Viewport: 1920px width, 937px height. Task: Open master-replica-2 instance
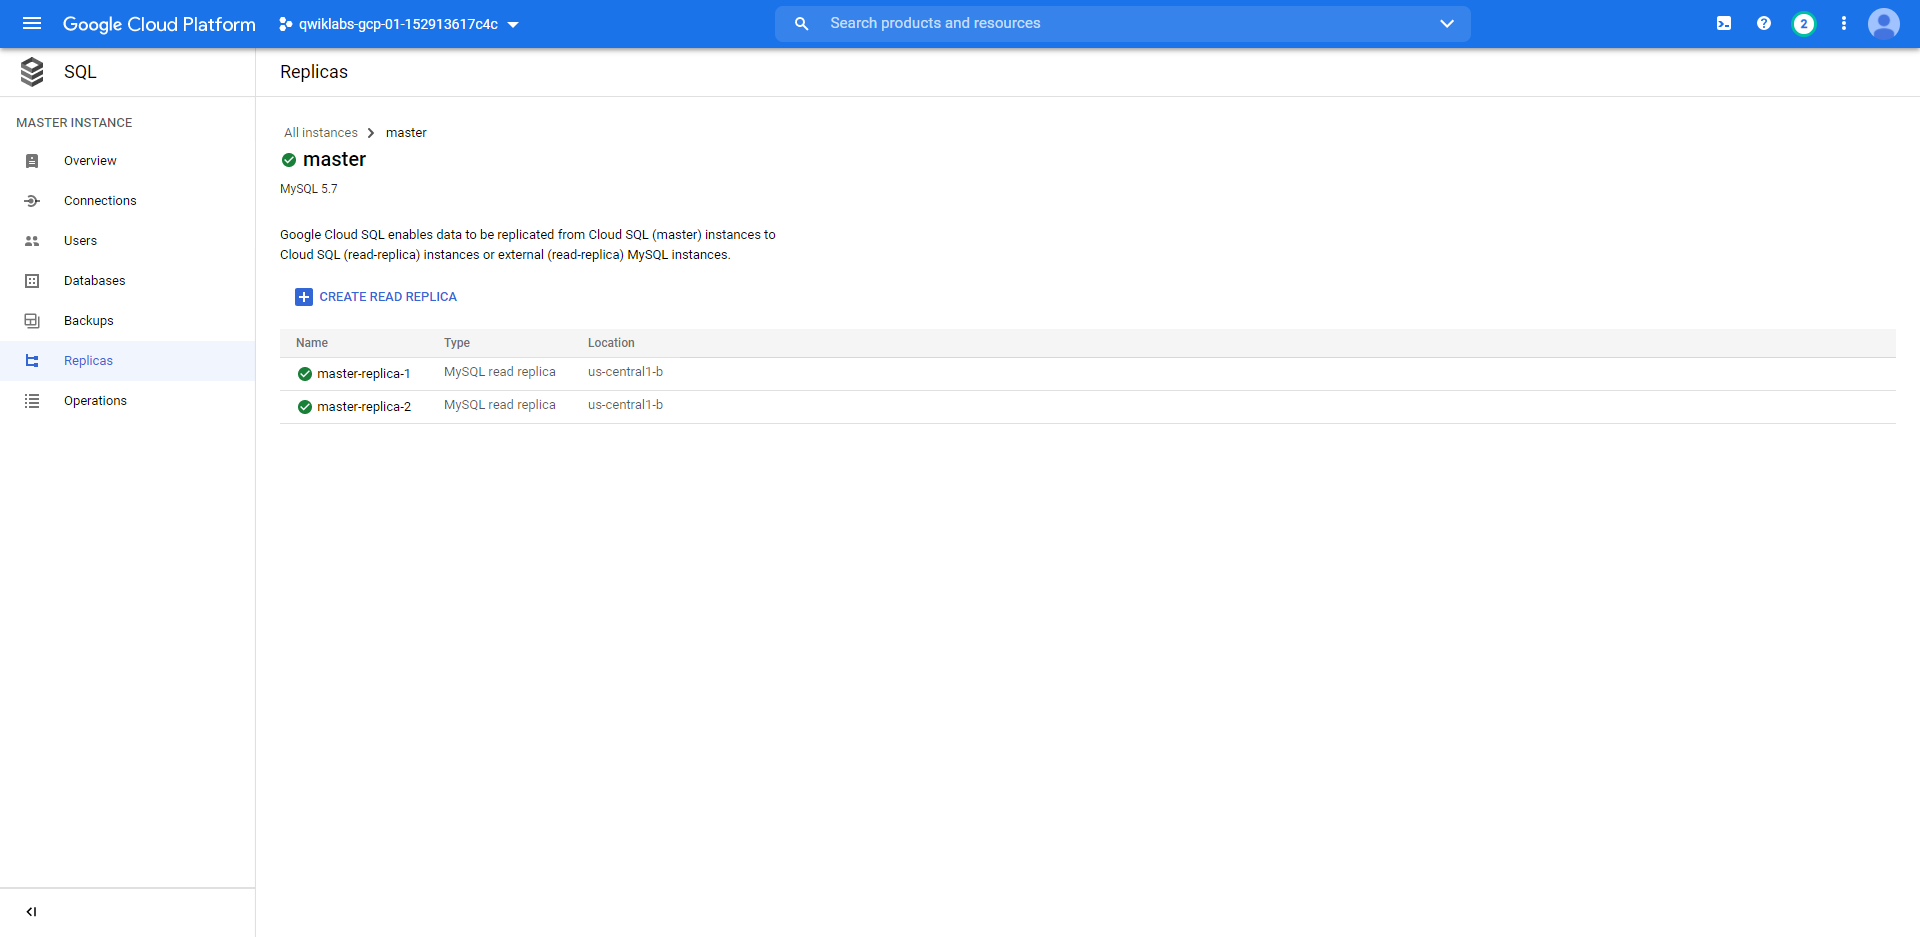click(364, 407)
